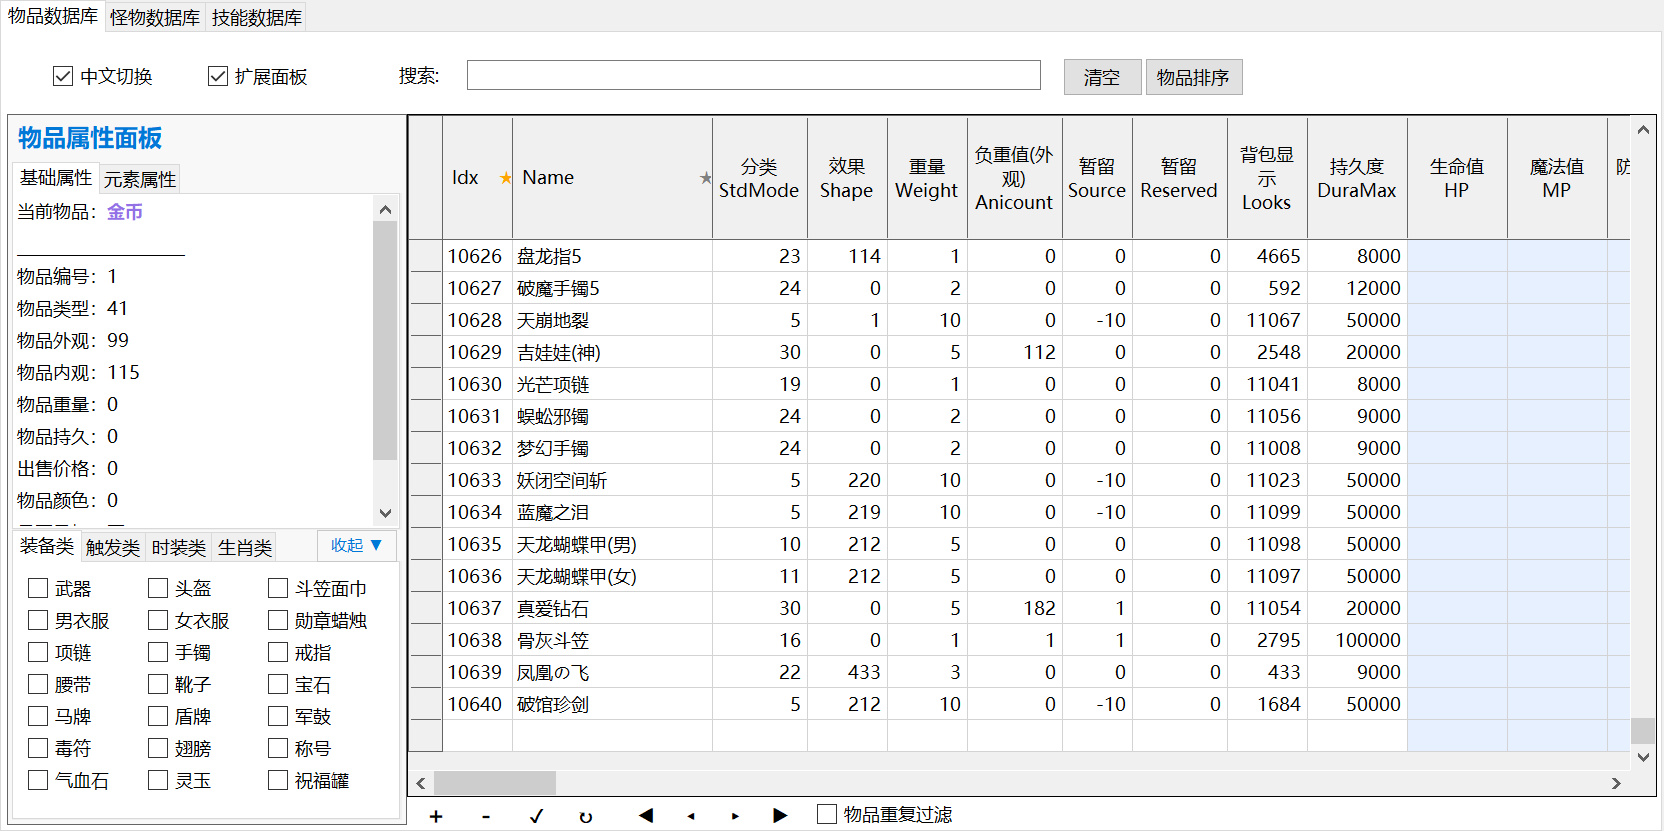Click the property panel vertical scrollbar thumb
The height and width of the screenshot is (831, 1664).
pos(385,340)
